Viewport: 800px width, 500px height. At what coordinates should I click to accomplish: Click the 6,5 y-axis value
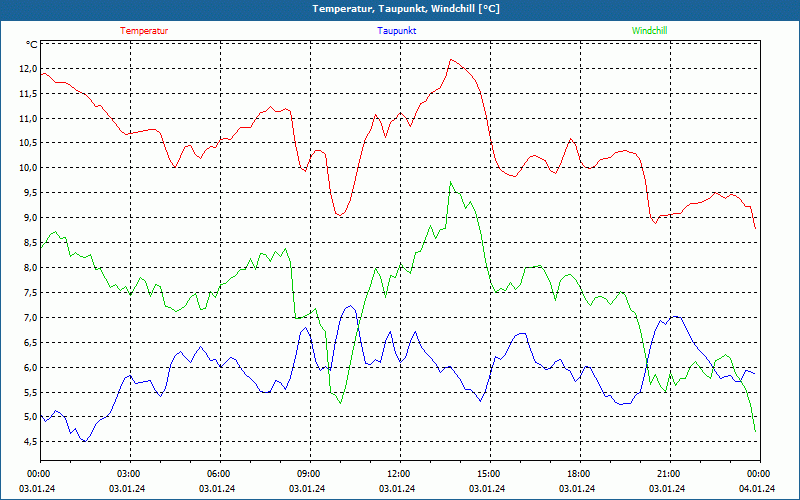(x=31, y=343)
